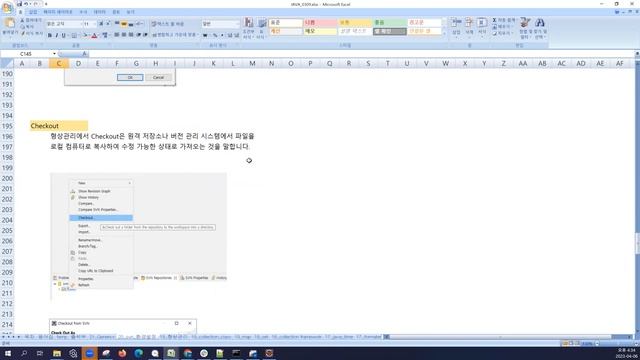The height and width of the screenshot is (360, 640).
Task: Expand the Name Box dropdown arrow
Action: point(54,53)
